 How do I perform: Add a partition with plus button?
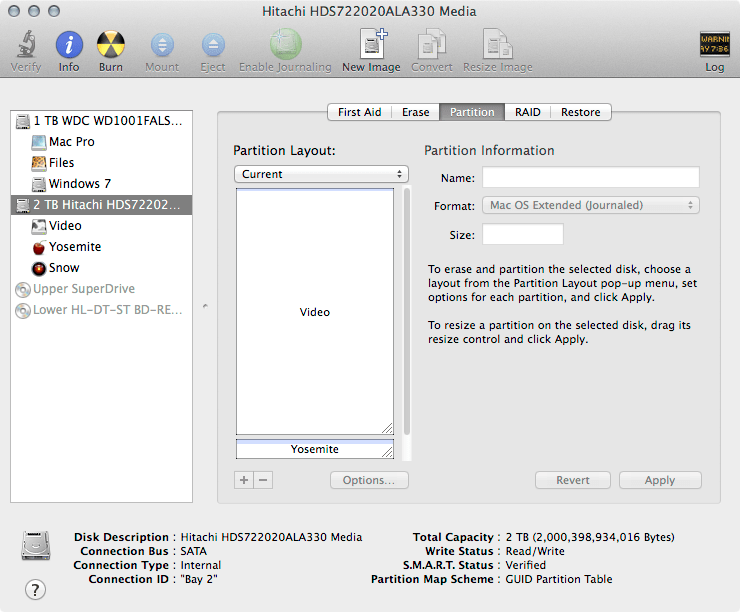tap(244, 480)
